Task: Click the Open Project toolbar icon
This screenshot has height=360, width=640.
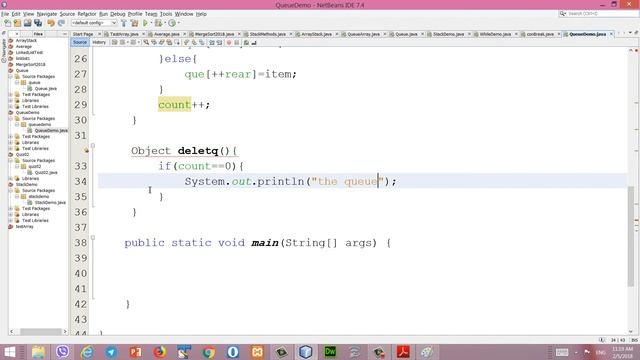Action: click(27, 23)
